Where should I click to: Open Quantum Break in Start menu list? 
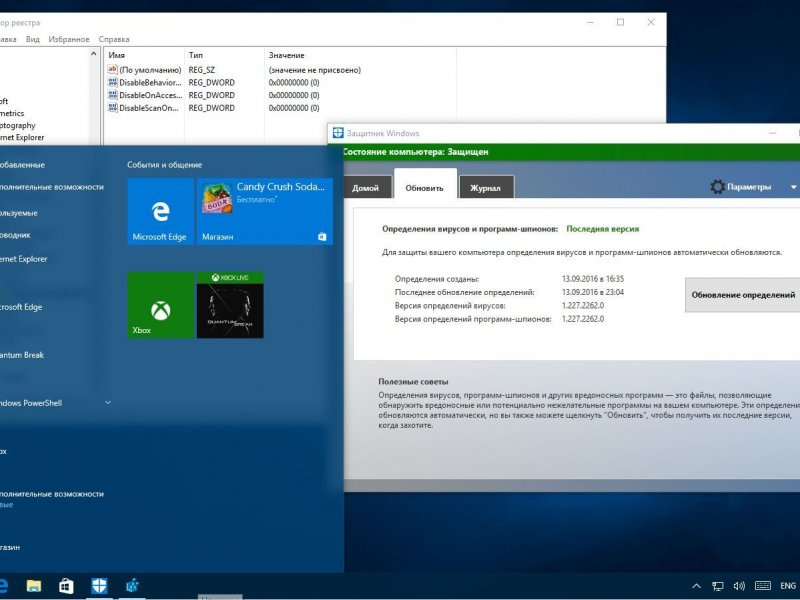[22, 355]
